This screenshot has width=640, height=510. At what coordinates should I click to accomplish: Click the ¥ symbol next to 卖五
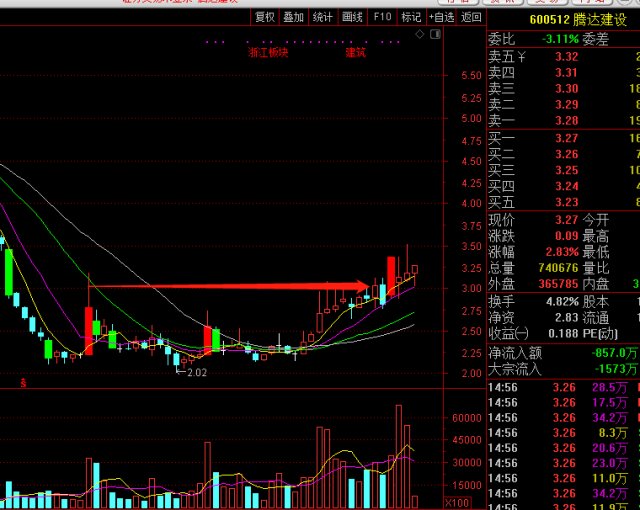click(521, 56)
